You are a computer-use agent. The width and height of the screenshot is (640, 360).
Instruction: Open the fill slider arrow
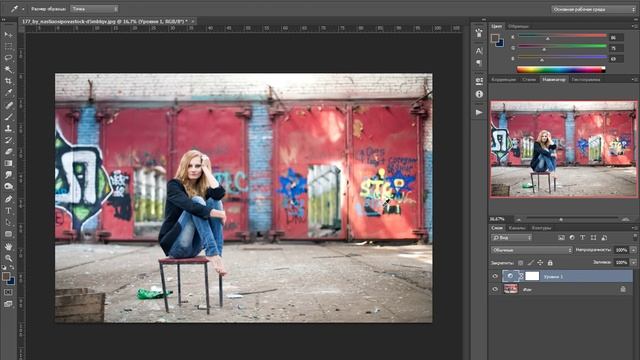pyautogui.click(x=633, y=262)
